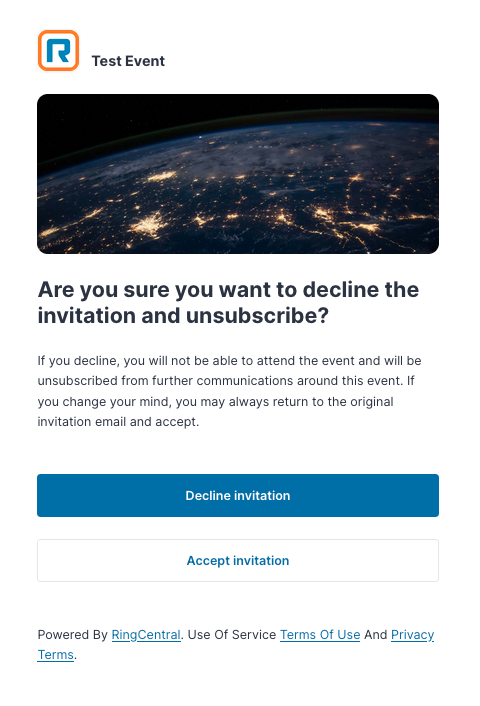Open the RingCentral link in footer
Viewport: 480px width, 706px height.
[x=146, y=634]
